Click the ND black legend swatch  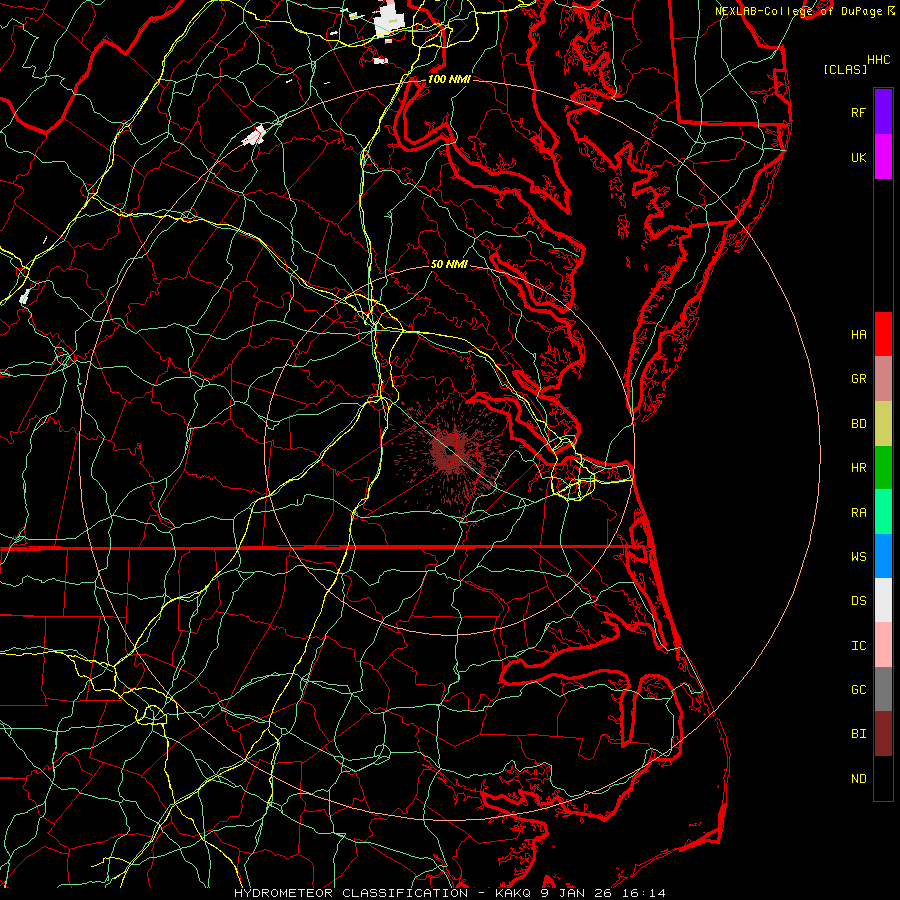tap(883, 778)
